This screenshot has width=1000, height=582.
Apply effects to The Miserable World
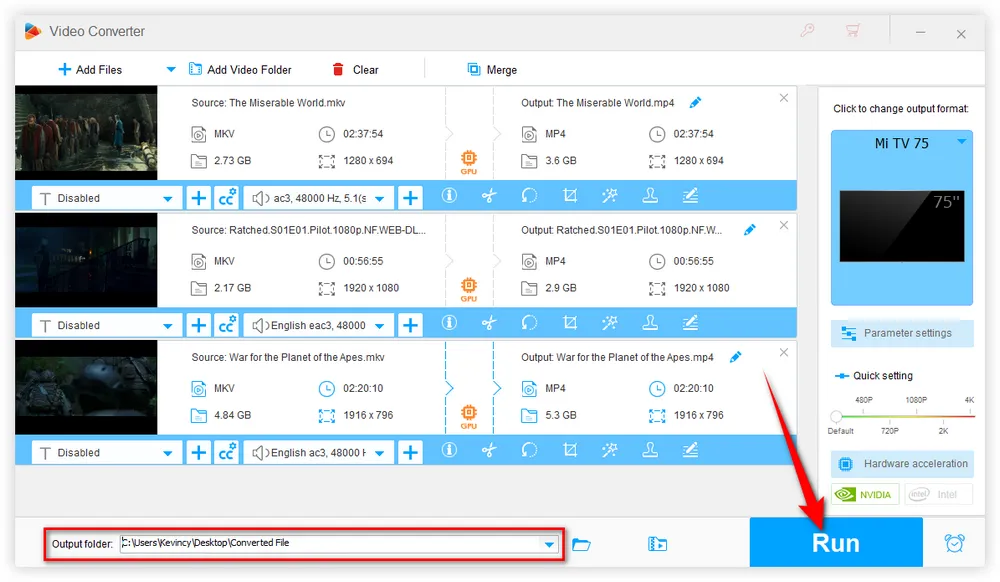coord(610,196)
